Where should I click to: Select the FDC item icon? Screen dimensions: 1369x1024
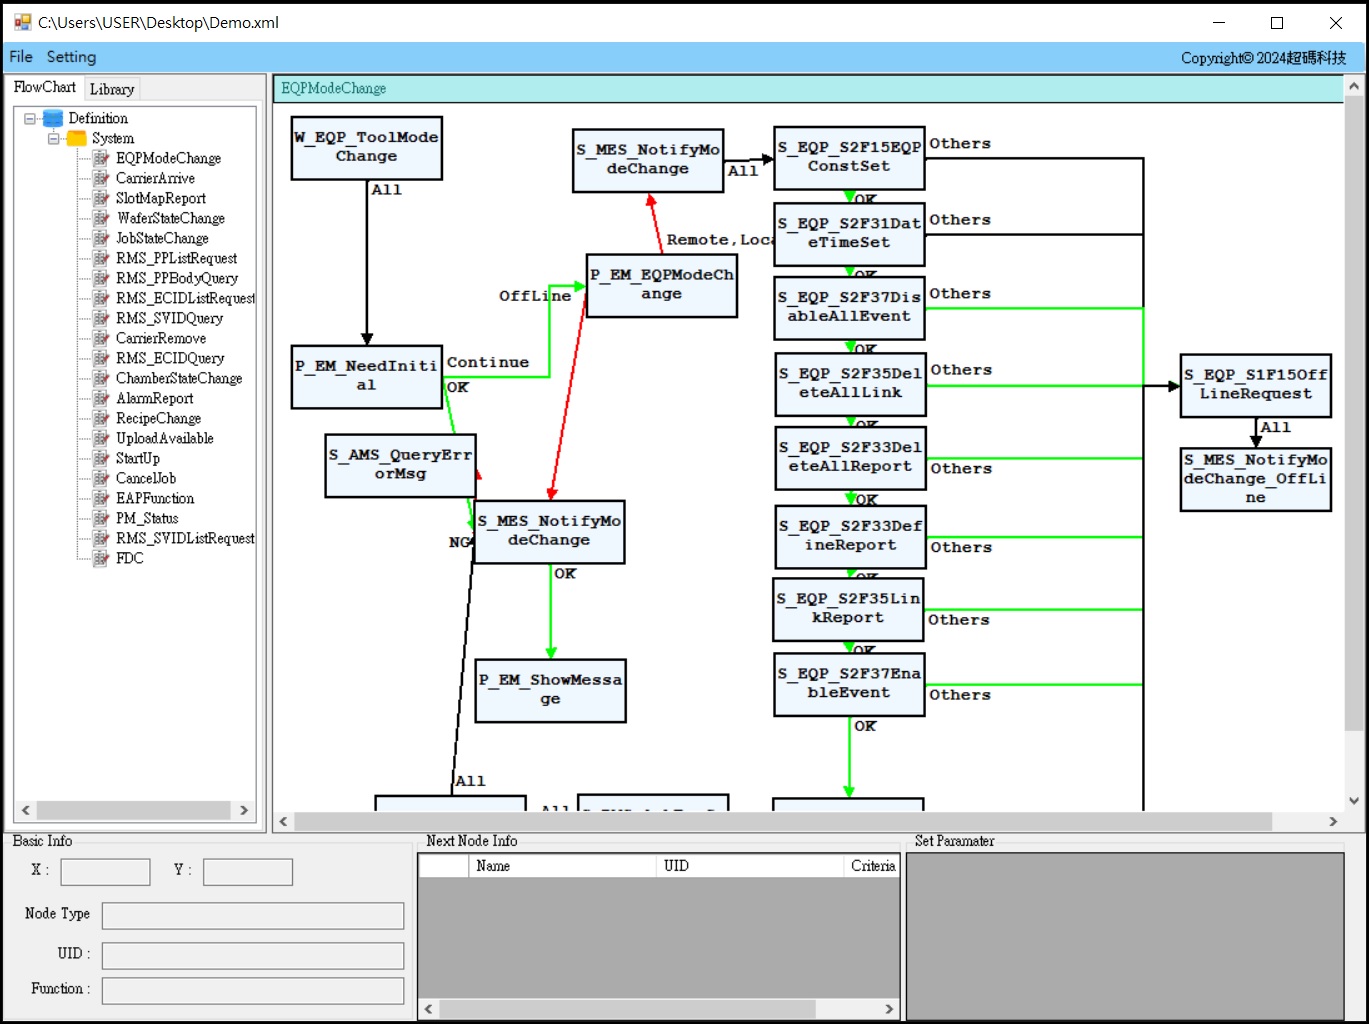(x=101, y=558)
